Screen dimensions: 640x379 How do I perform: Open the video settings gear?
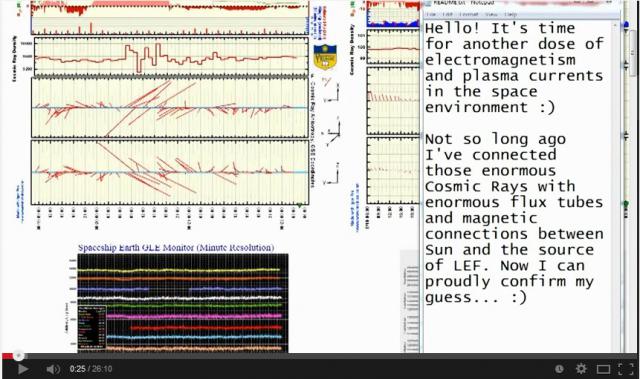(x=581, y=369)
